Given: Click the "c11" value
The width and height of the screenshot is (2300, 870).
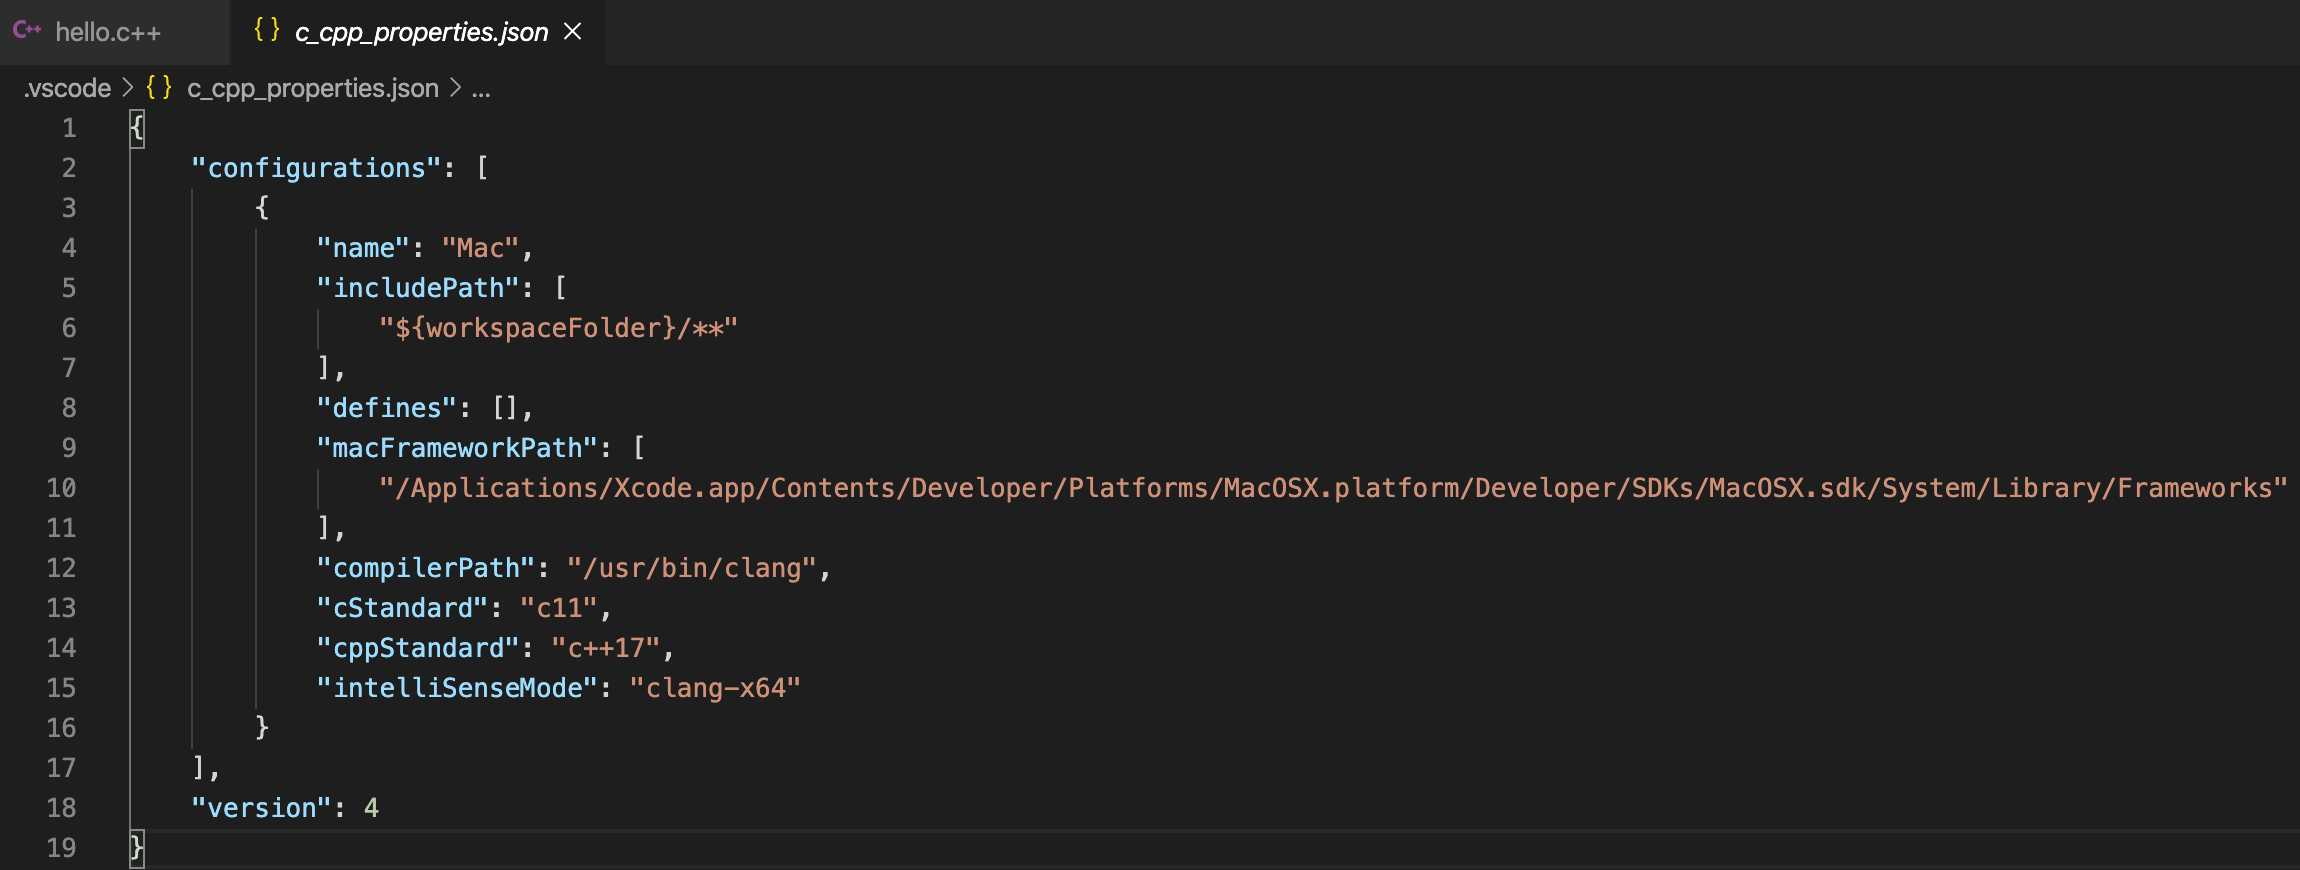Looking at the screenshot, I should (559, 608).
